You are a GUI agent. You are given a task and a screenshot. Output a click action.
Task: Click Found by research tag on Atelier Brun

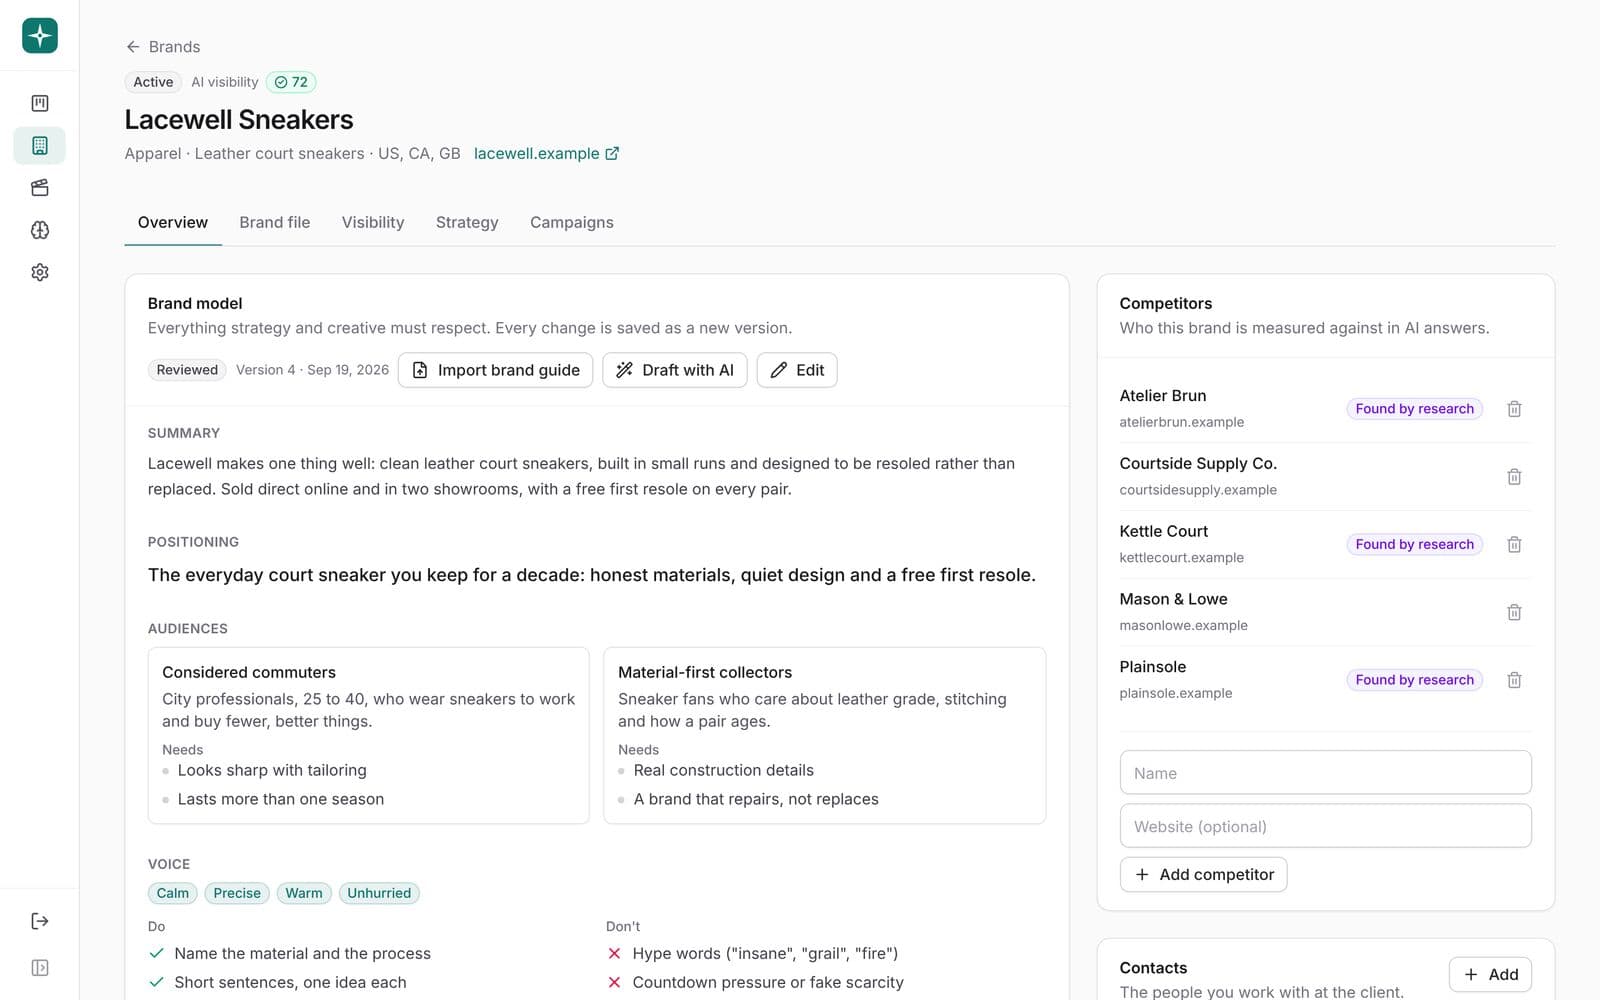tap(1414, 409)
